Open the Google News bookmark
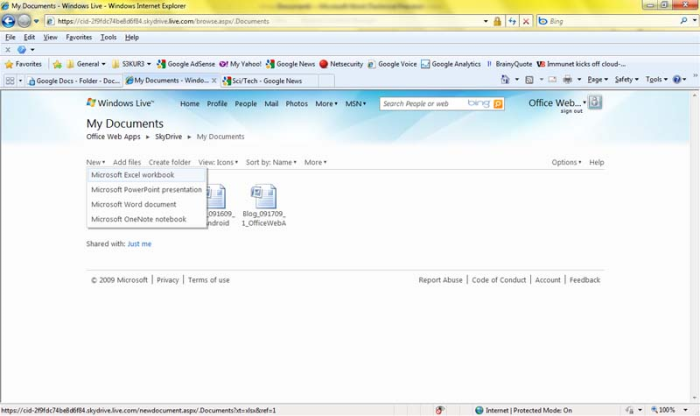The image size is (700, 416). 290,64
